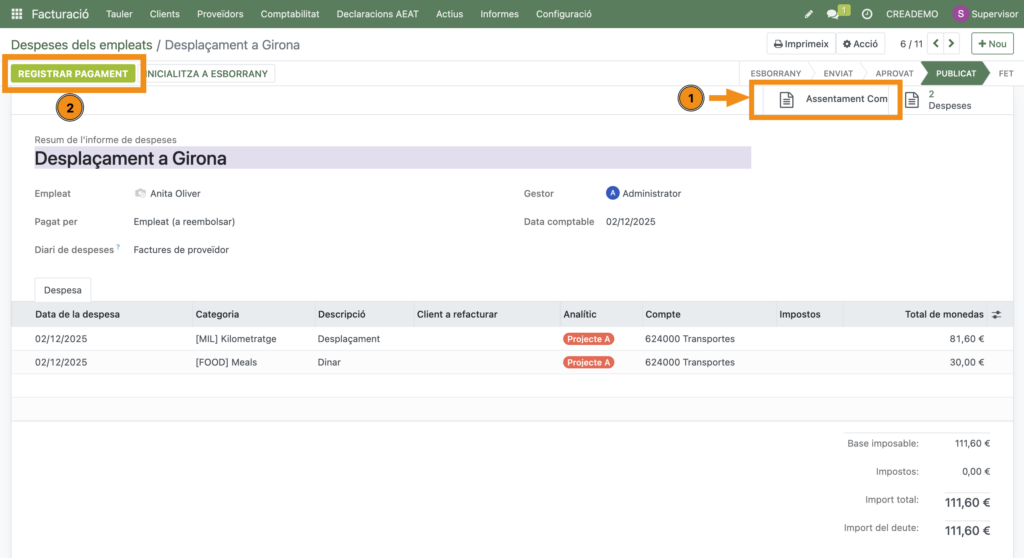This screenshot has width=1024, height=558.
Task: Open the Supervisor user menu
Action: (985, 14)
